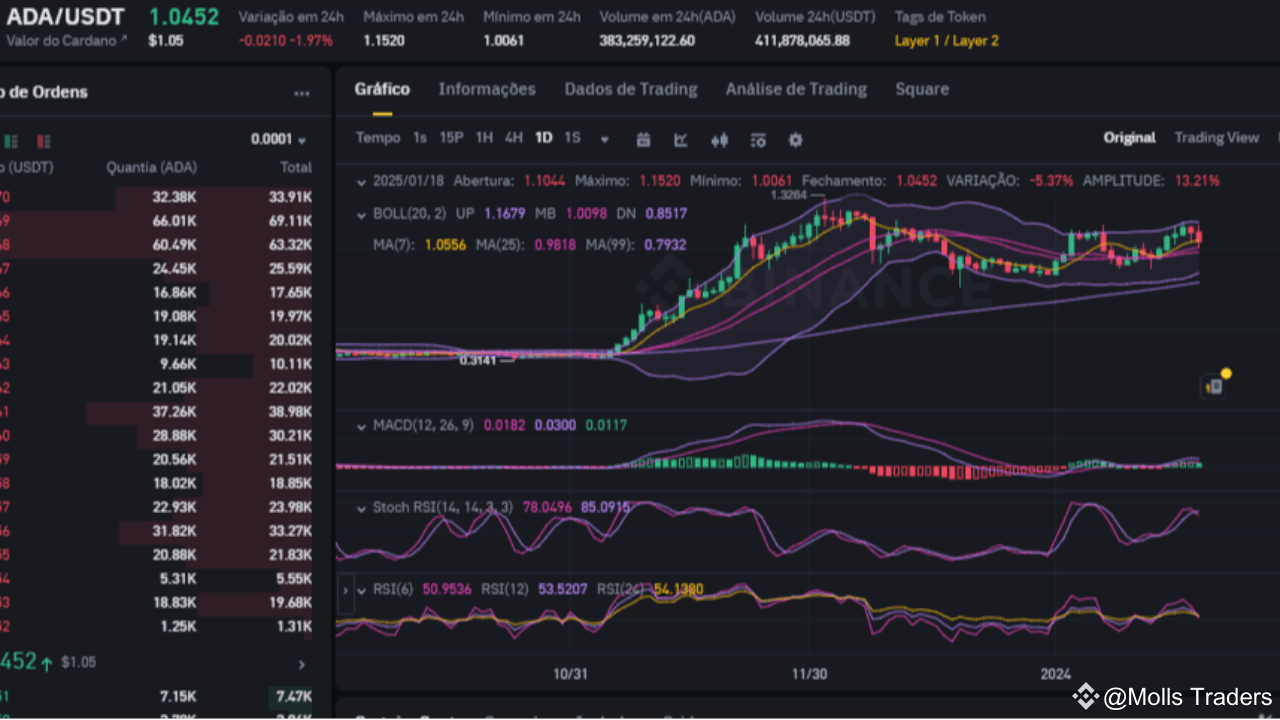Switch chart mode to Trading View
This screenshot has width=1280, height=720.
pos(1217,137)
